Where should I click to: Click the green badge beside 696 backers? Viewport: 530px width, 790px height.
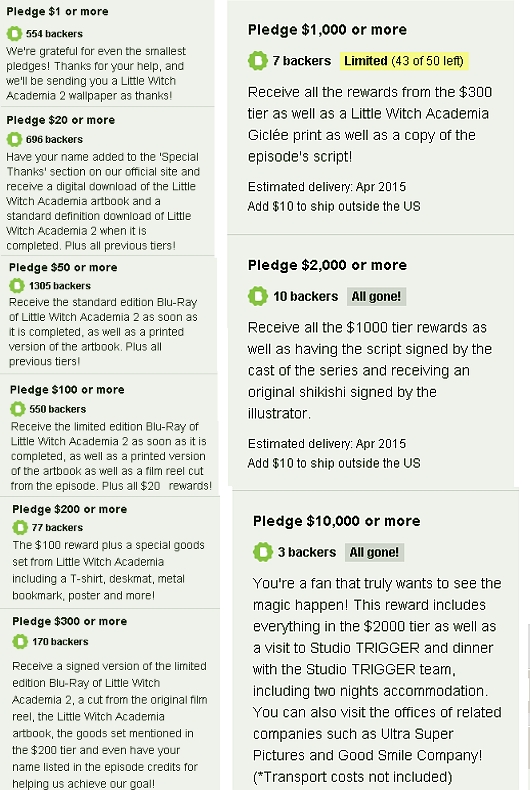14,139
